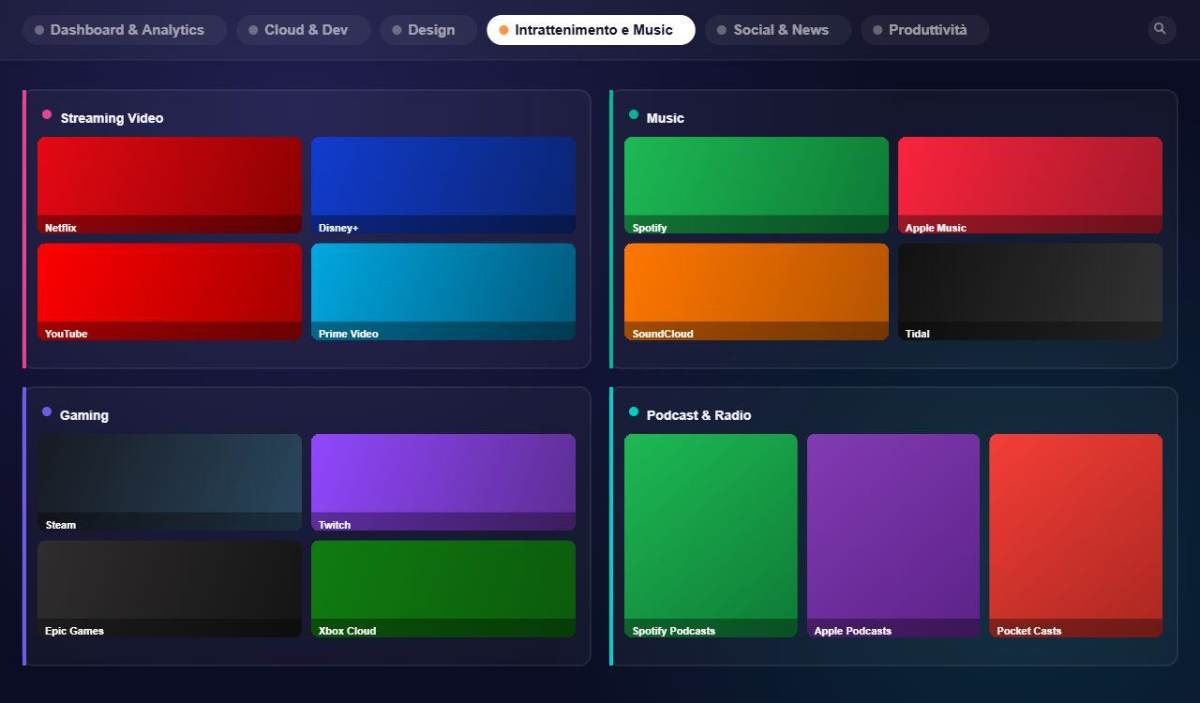The height and width of the screenshot is (703, 1200).
Task: Open the Spotify Podcasts tile
Action: coord(711,535)
